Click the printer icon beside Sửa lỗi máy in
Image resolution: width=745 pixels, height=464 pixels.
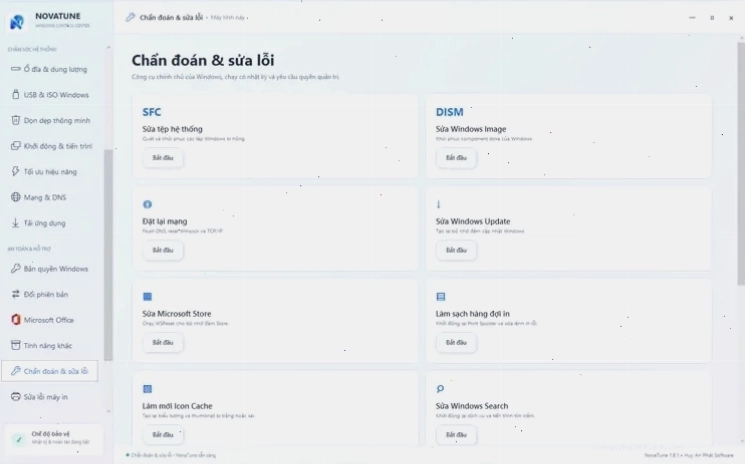[x=16, y=397]
